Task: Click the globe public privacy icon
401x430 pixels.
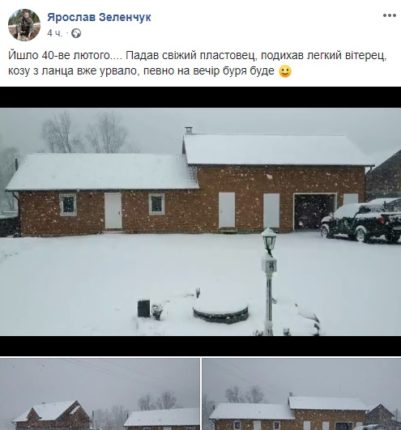Action: tap(76, 33)
